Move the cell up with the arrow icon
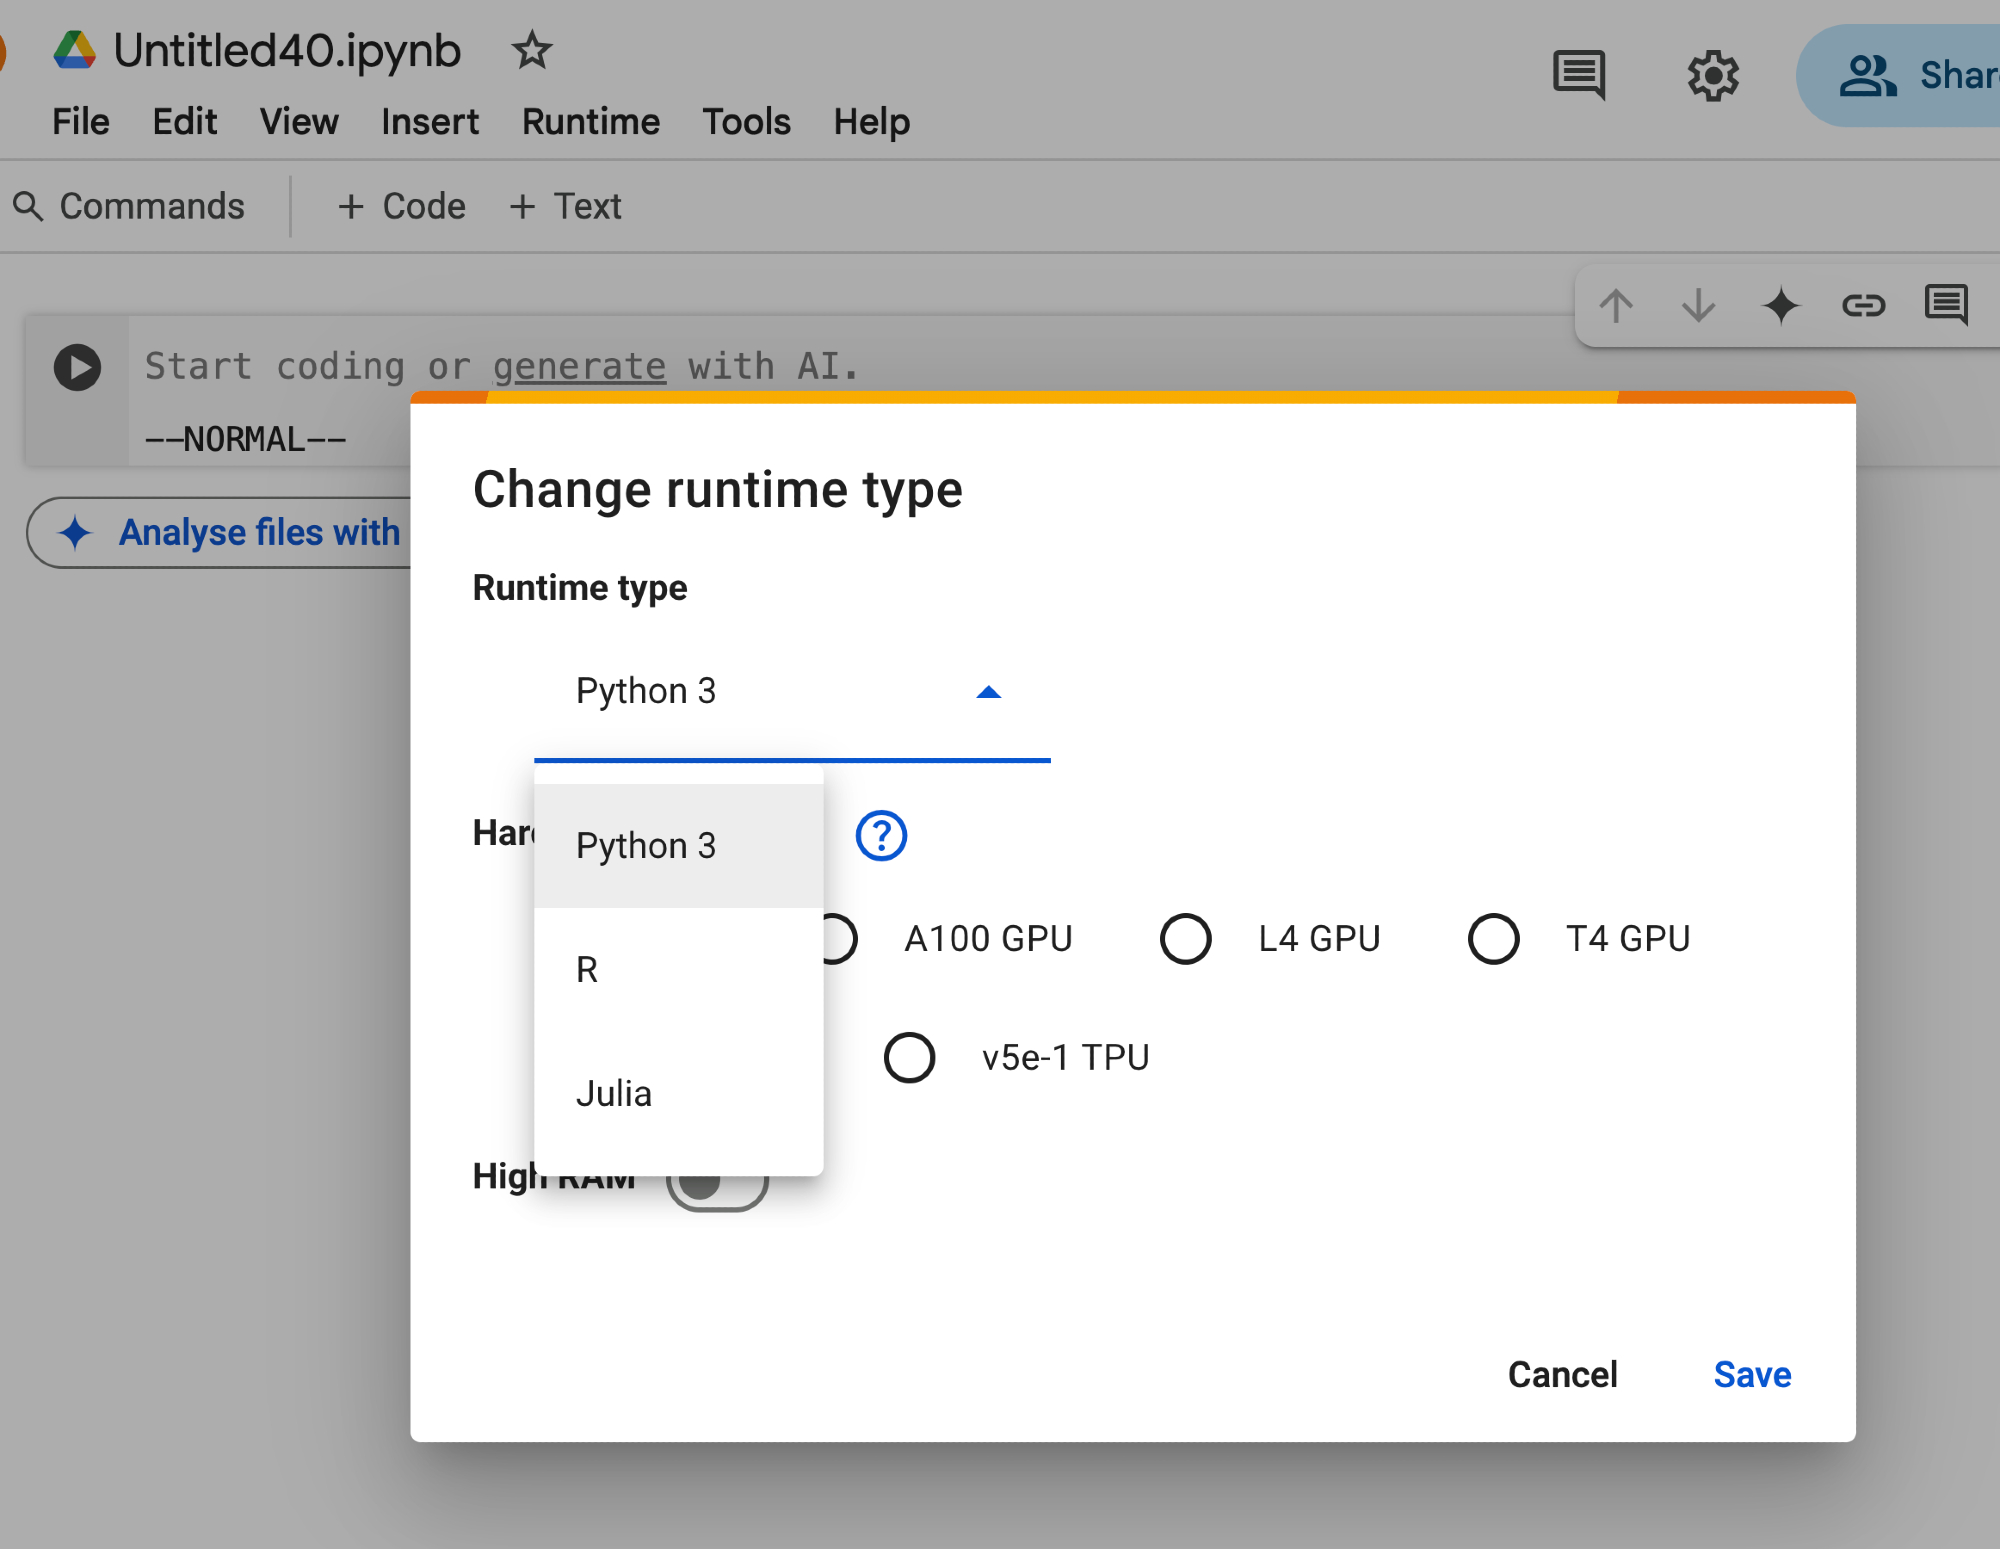The width and height of the screenshot is (2000, 1549). pos(1616,305)
